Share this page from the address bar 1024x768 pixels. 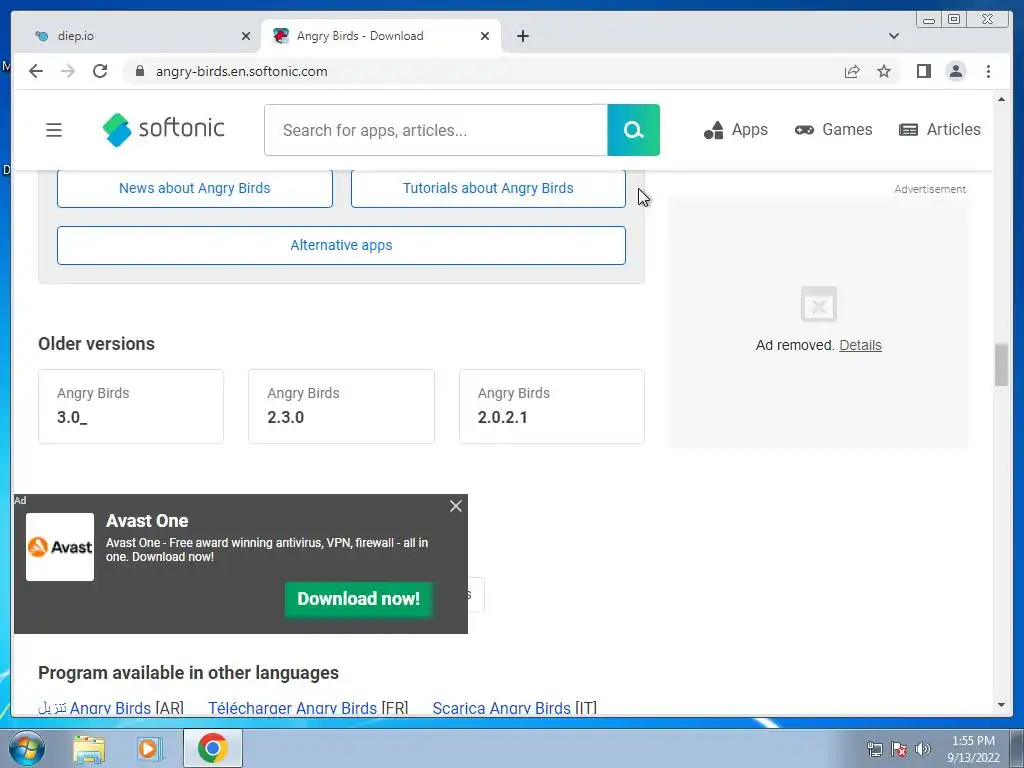(852, 71)
